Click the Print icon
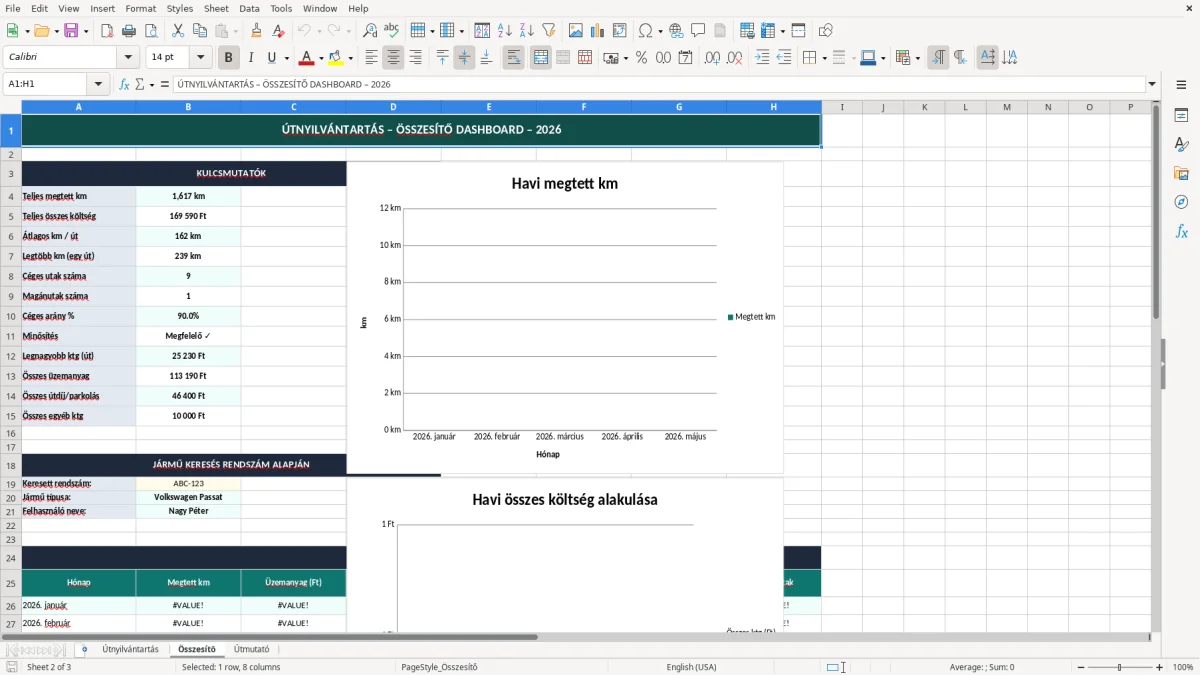Image resolution: width=1200 pixels, height=675 pixels. [x=129, y=31]
